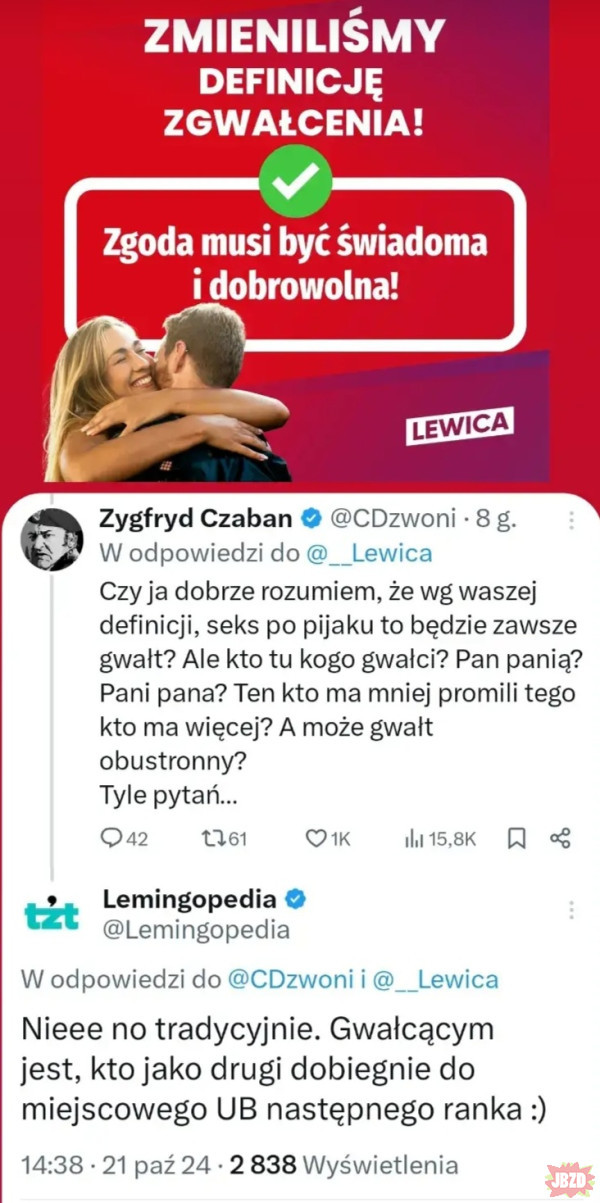Viewport: 600px width, 1203px height.
Task: Open the @Lemingopedia handle
Action: (196, 930)
